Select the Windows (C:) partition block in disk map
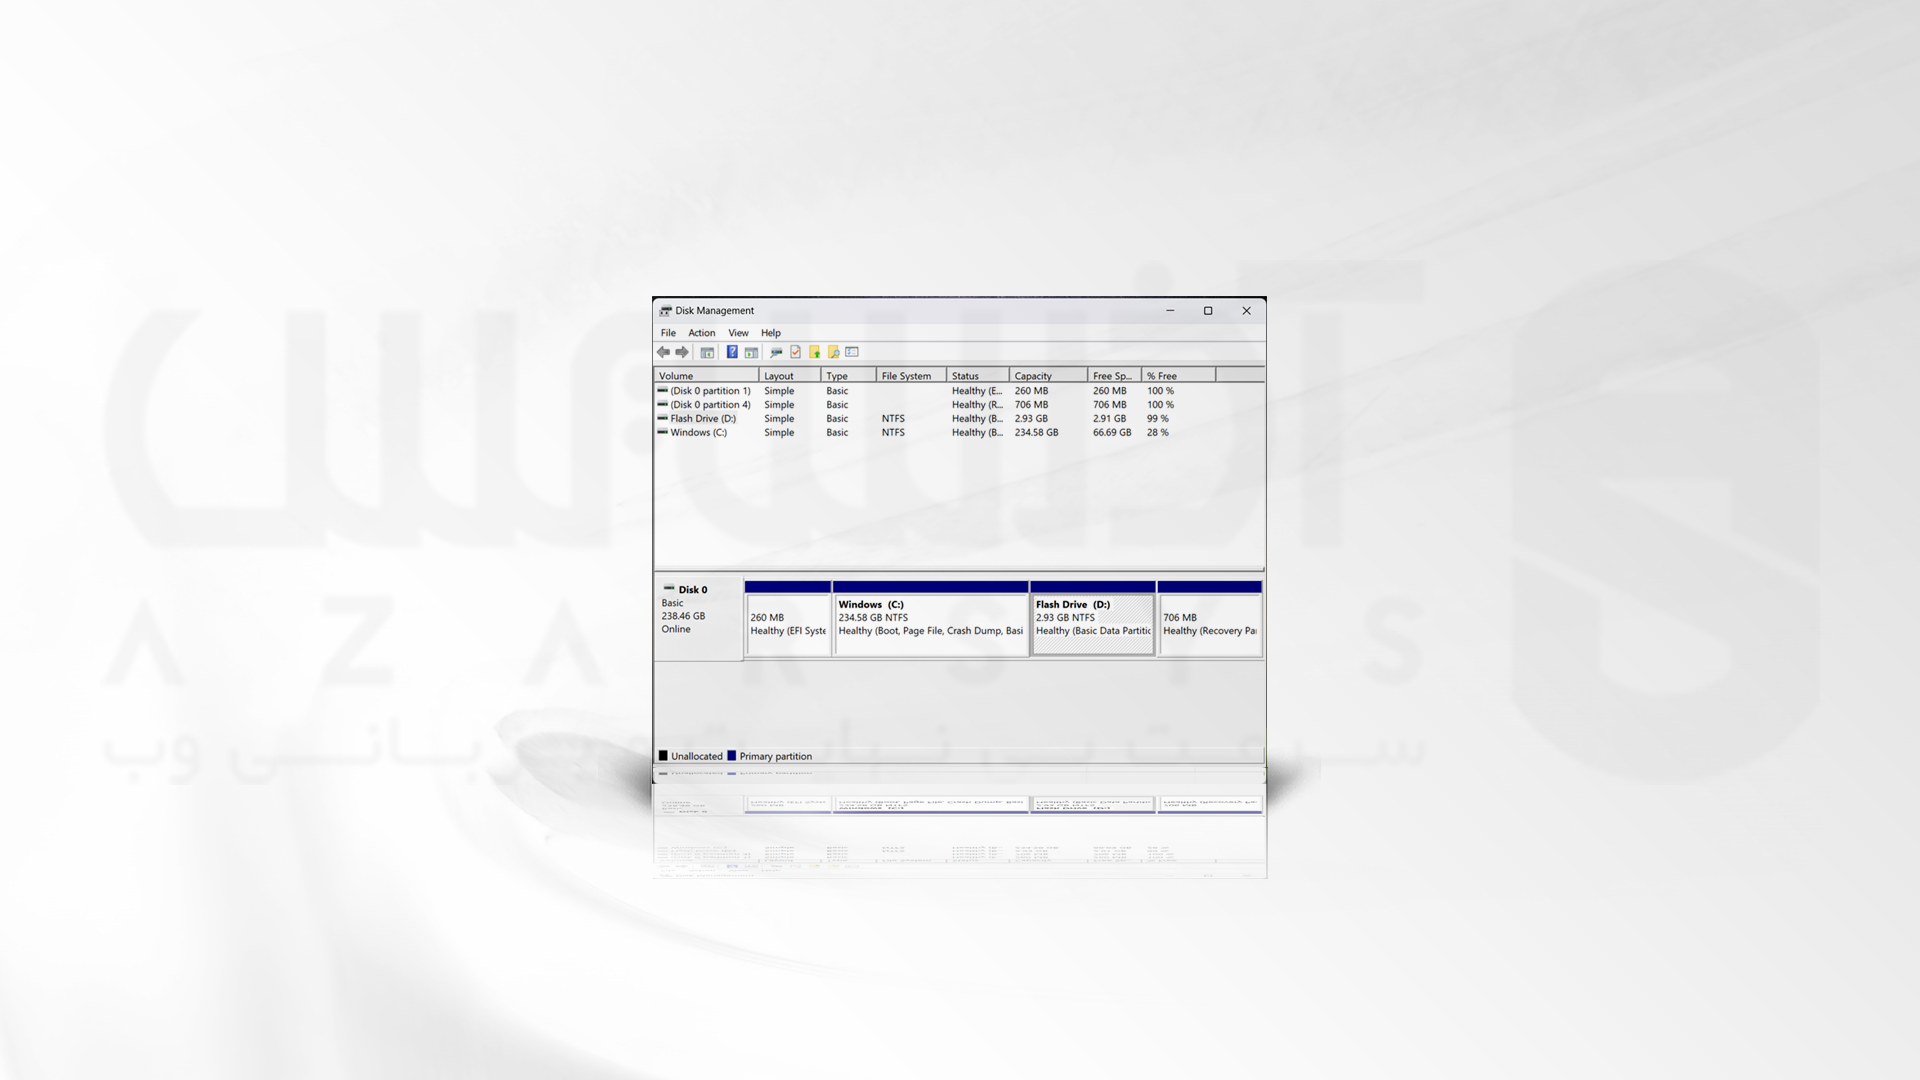 (x=930, y=618)
